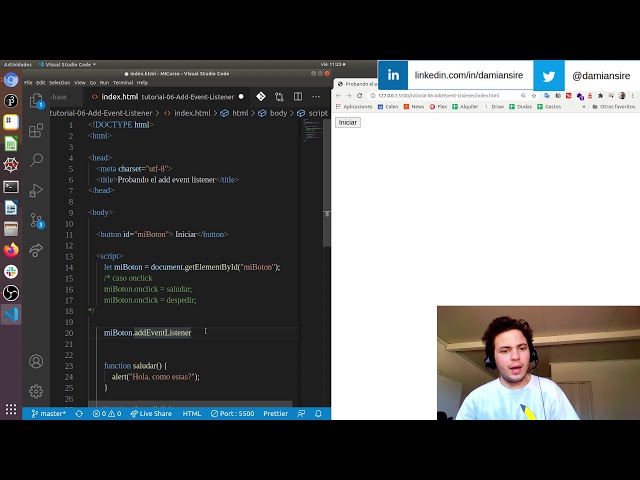The height and width of the screenshot is (480, 640).
Task: Open Slack from the Ubuntu dock
Action: tap(11, 271)
